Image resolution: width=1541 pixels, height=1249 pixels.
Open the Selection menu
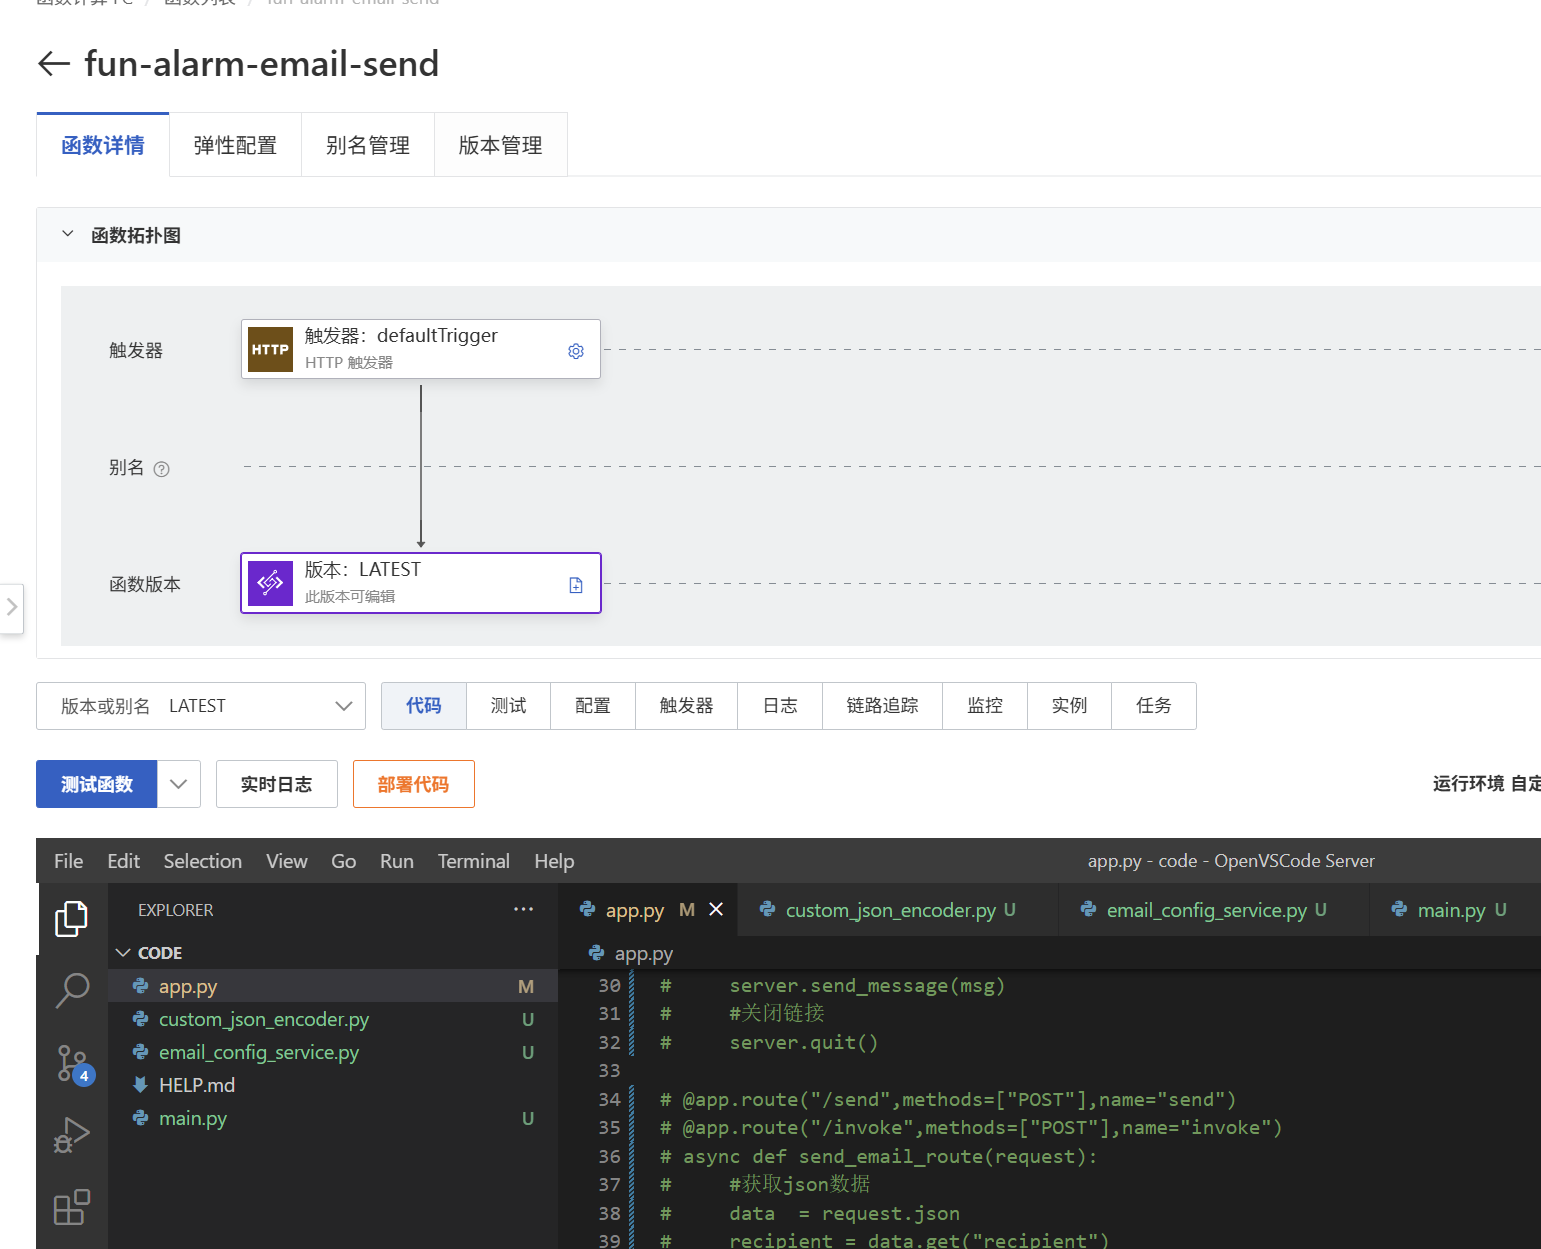[x=203, y=861]
